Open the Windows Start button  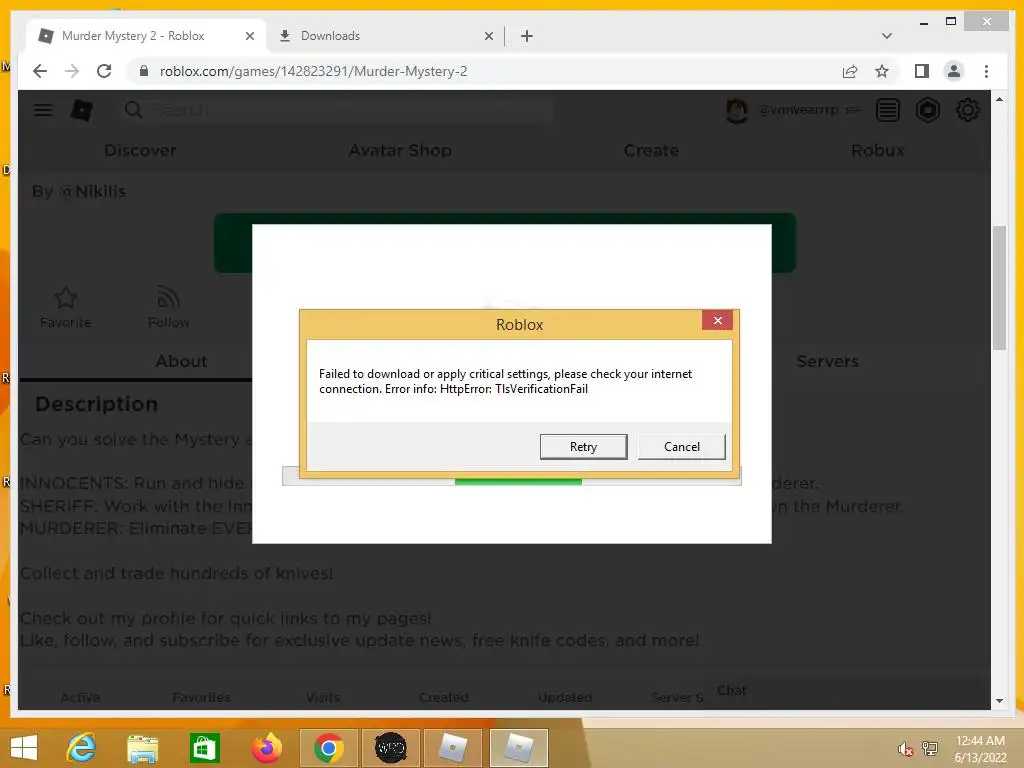[24, 748]
